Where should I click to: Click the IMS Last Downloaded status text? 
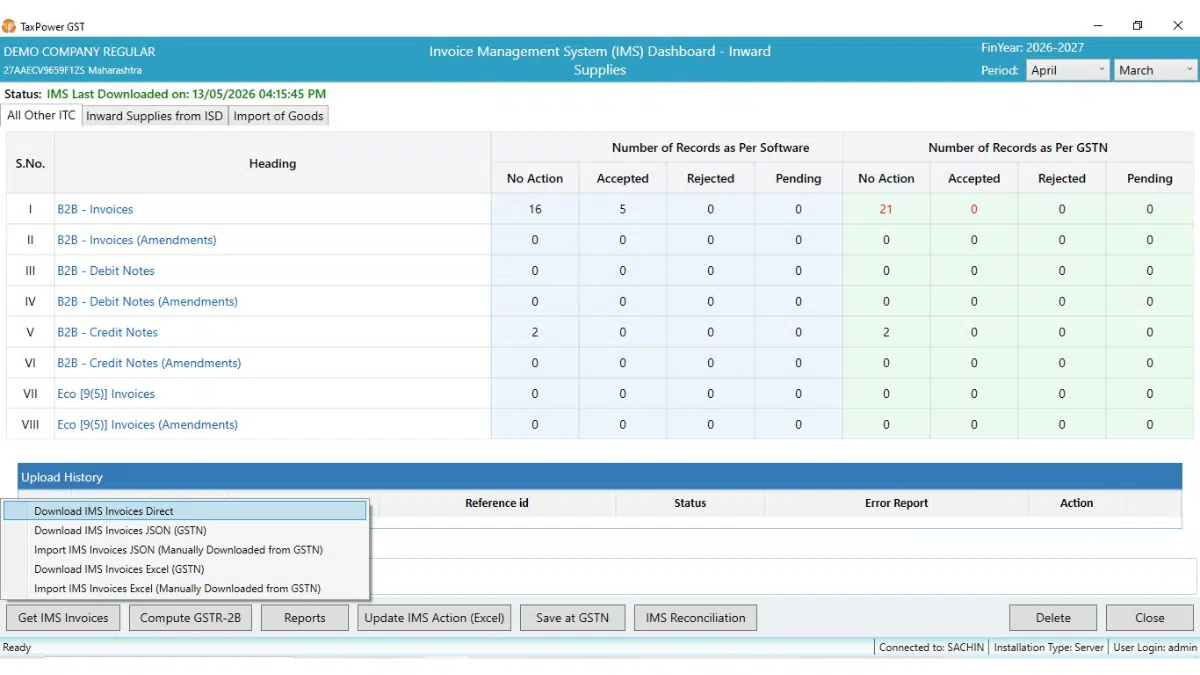(186, 94)
